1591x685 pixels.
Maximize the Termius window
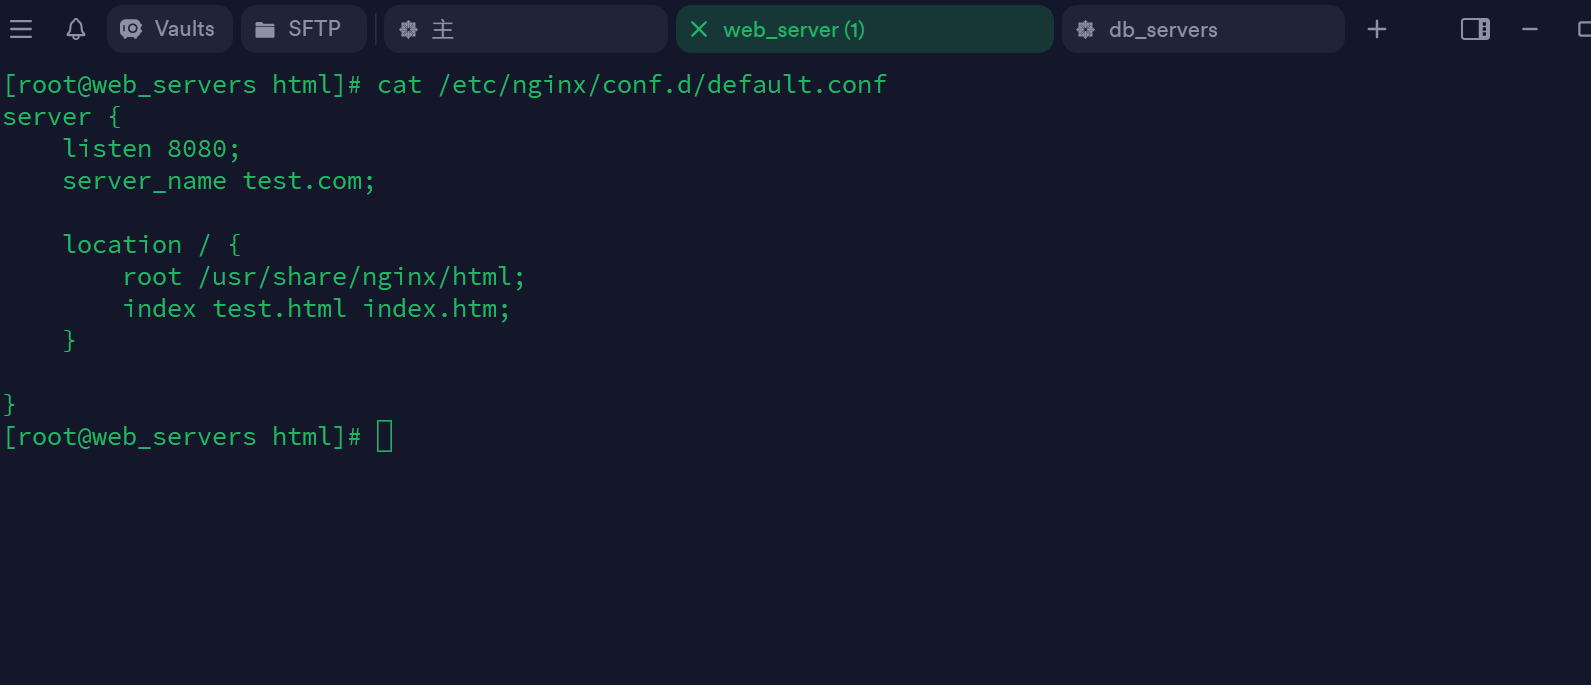[1584, 29]
